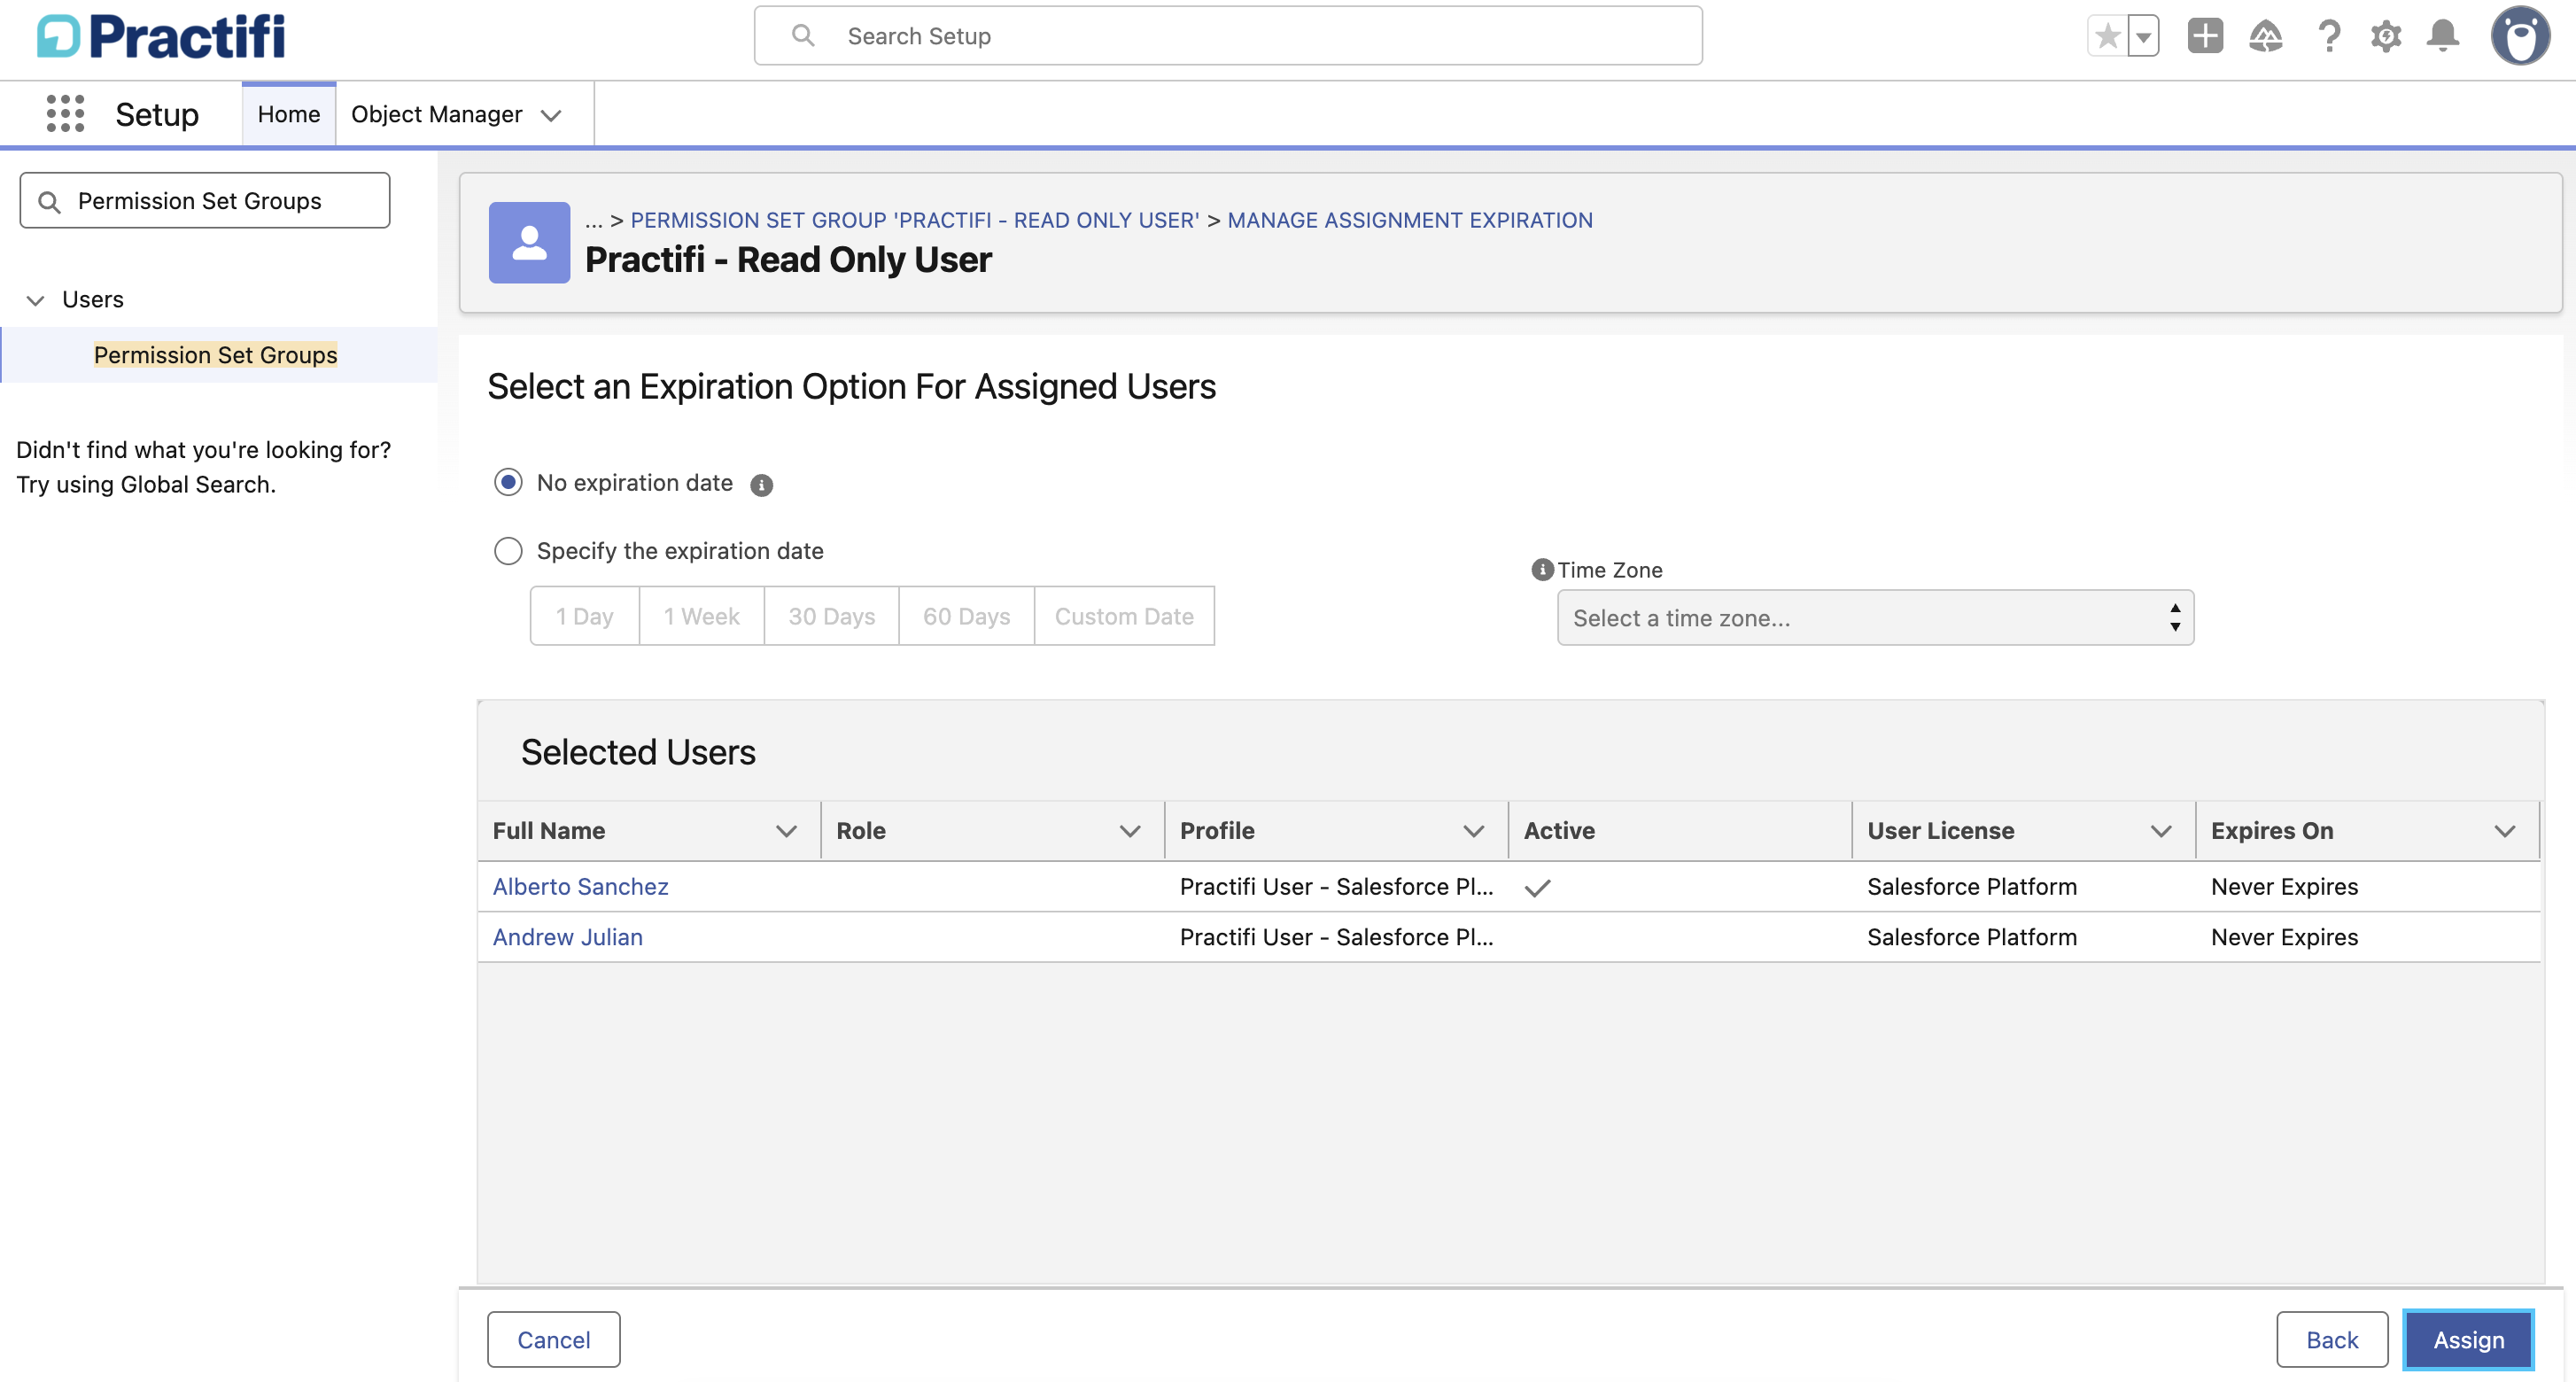Click the Permission Set Group user icon
Screen dimensions: 2576x1382
click(529, 243)
